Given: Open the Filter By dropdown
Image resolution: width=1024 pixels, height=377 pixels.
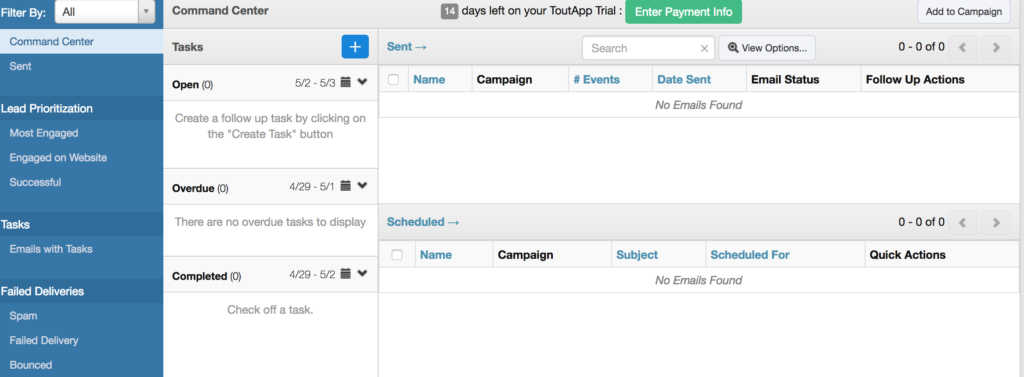Looking at the screenshot, I should click(x=105, y=11).
